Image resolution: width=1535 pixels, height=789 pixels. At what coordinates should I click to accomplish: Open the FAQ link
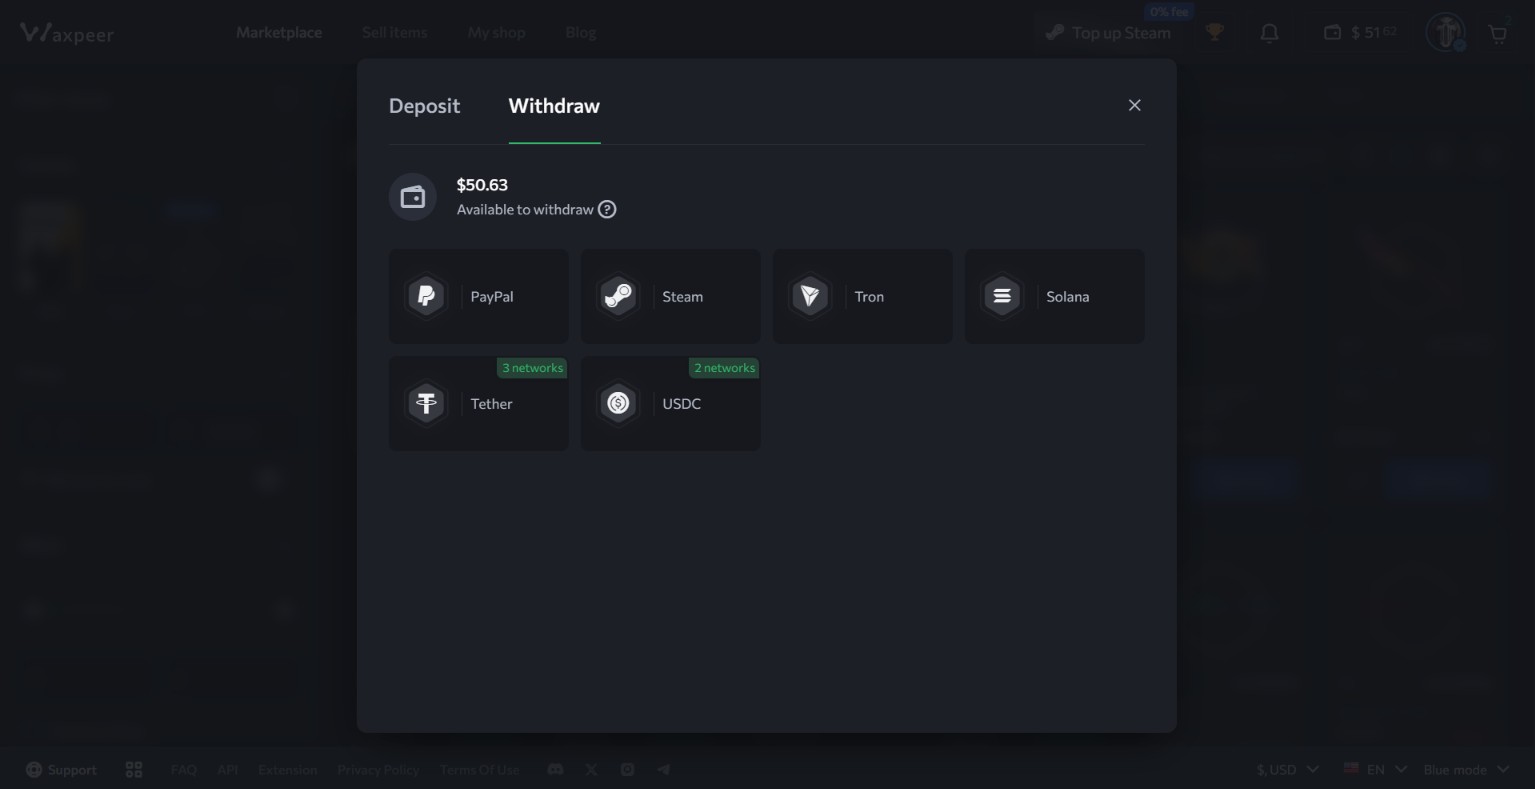click(183, 770)
